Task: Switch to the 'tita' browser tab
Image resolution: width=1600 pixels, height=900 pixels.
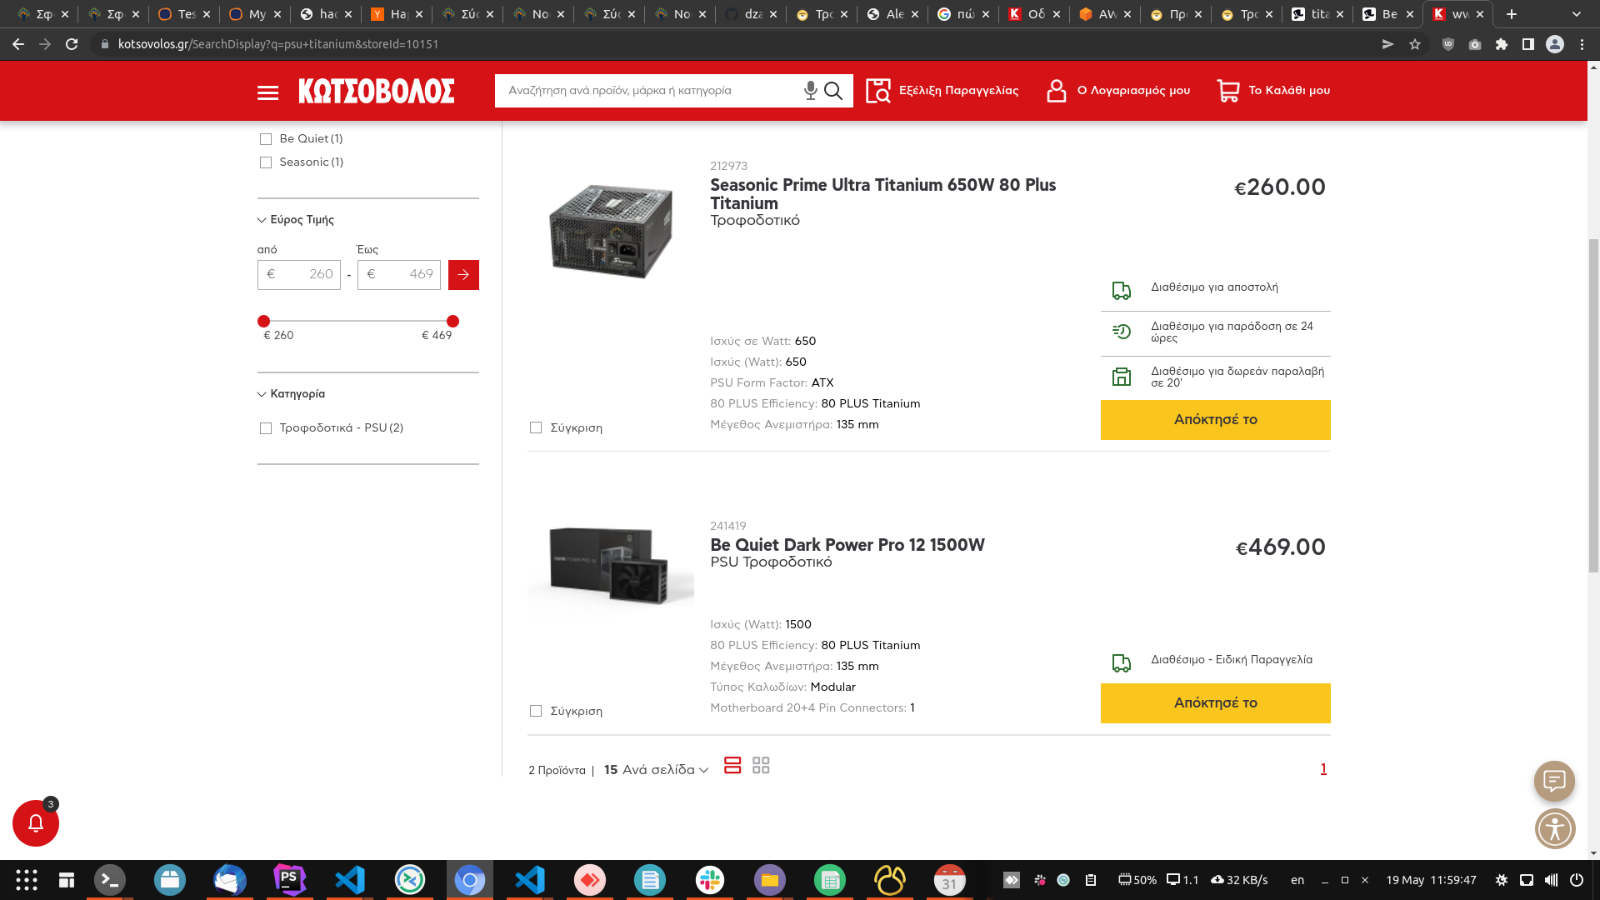Action: 1318,14
